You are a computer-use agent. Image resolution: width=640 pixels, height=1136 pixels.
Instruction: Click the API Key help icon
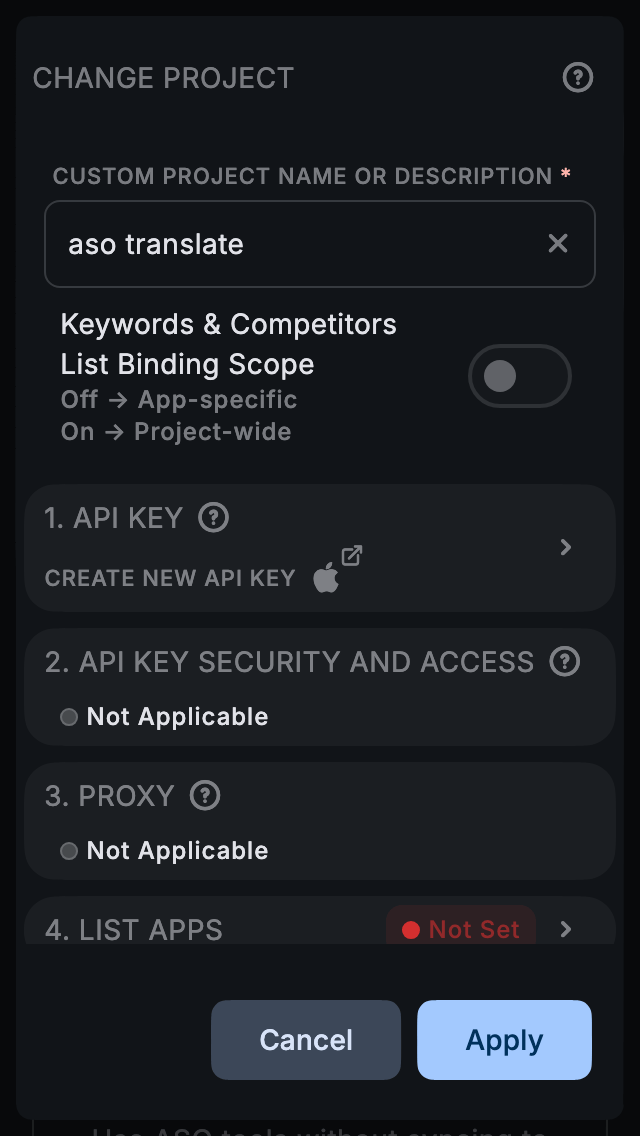pos(214,518)
